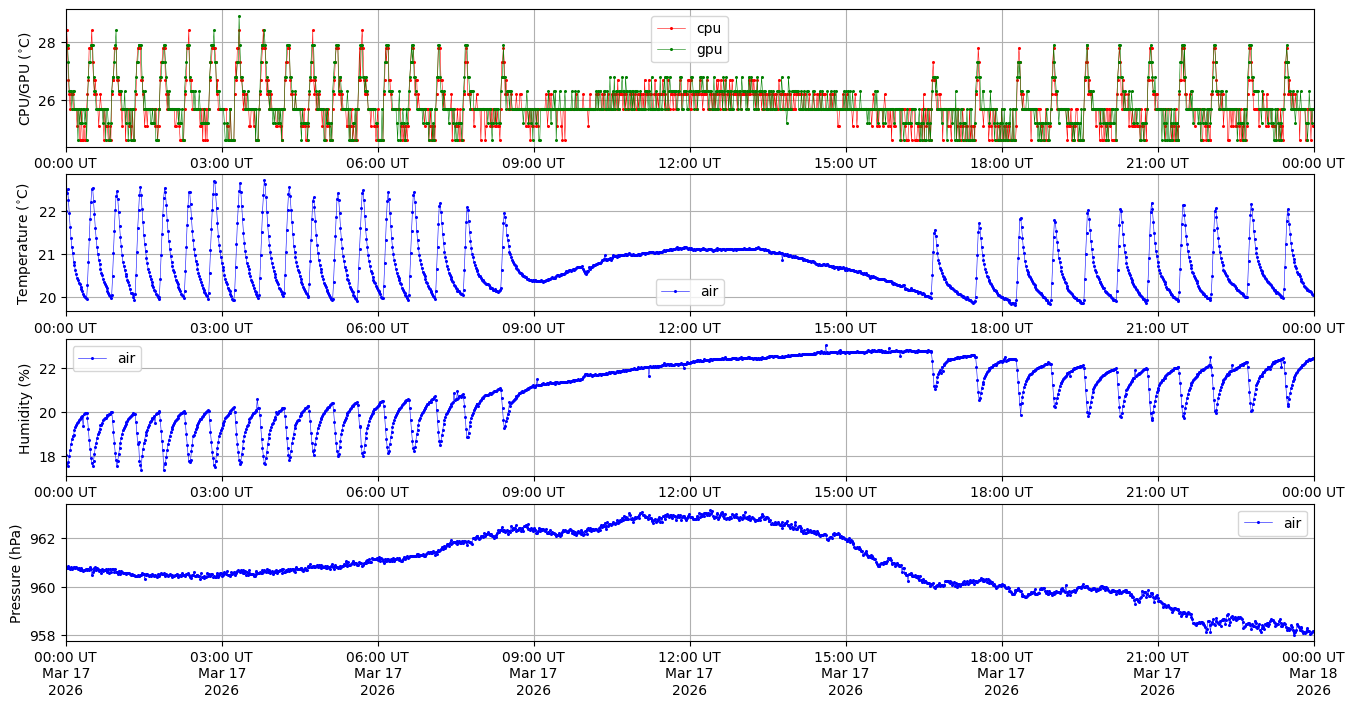Viewport: 1354px width, 707px height.
Task: Click the CPU/GPU (°C) y-axis label
Action: pos(24,78)
